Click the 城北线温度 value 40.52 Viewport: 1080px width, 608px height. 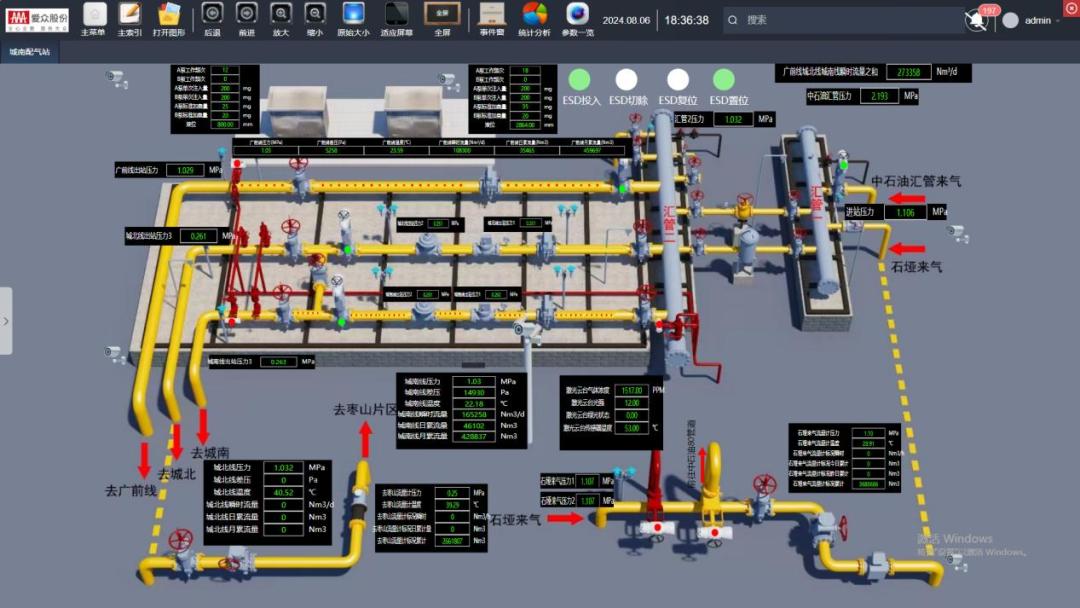click(283, 492)
